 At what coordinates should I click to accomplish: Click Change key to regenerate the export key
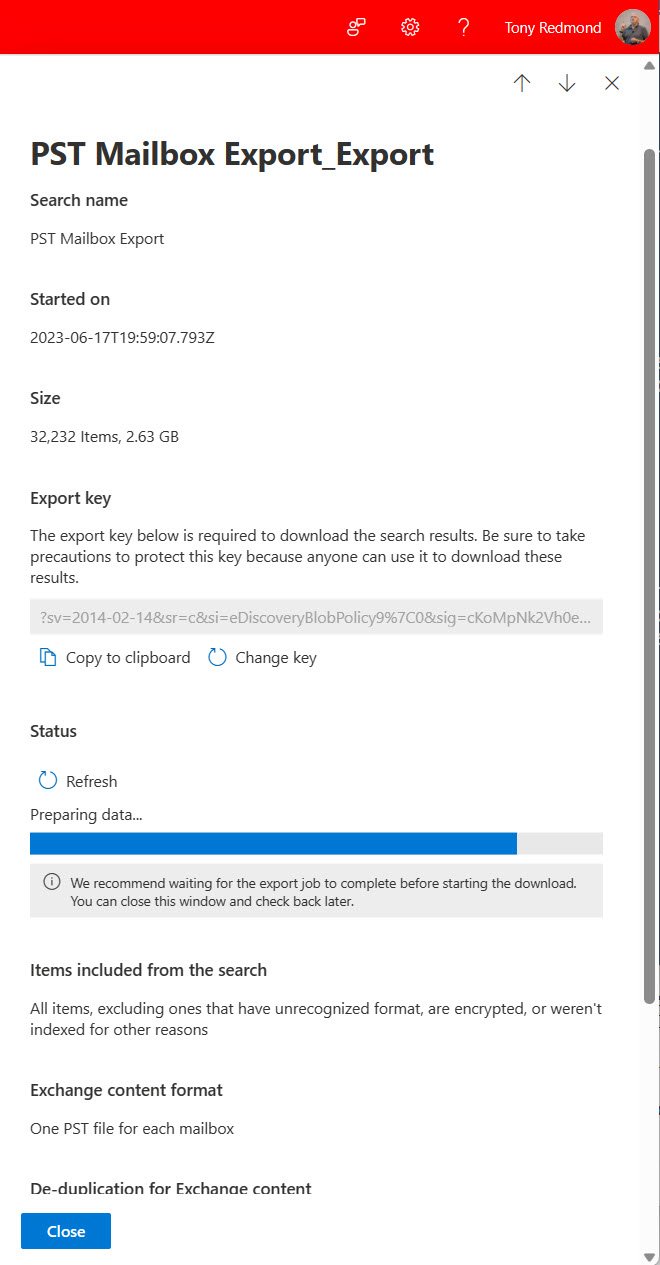276,657
